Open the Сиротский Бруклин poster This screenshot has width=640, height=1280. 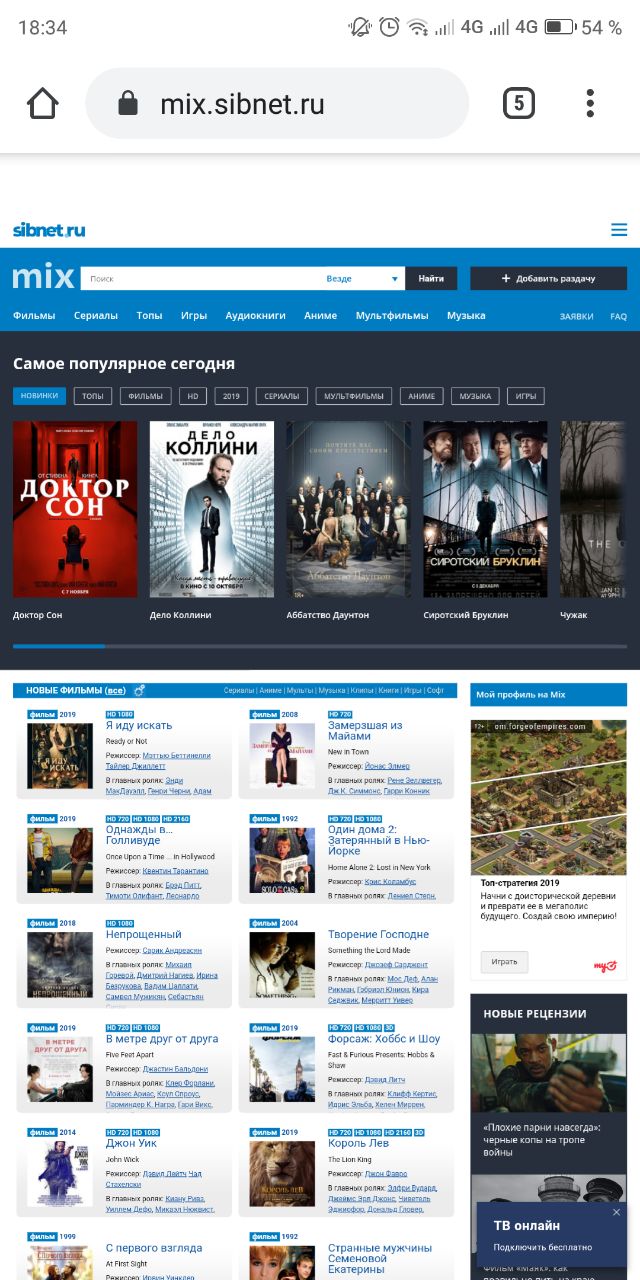pyautogui.click(x=485, y=509)
